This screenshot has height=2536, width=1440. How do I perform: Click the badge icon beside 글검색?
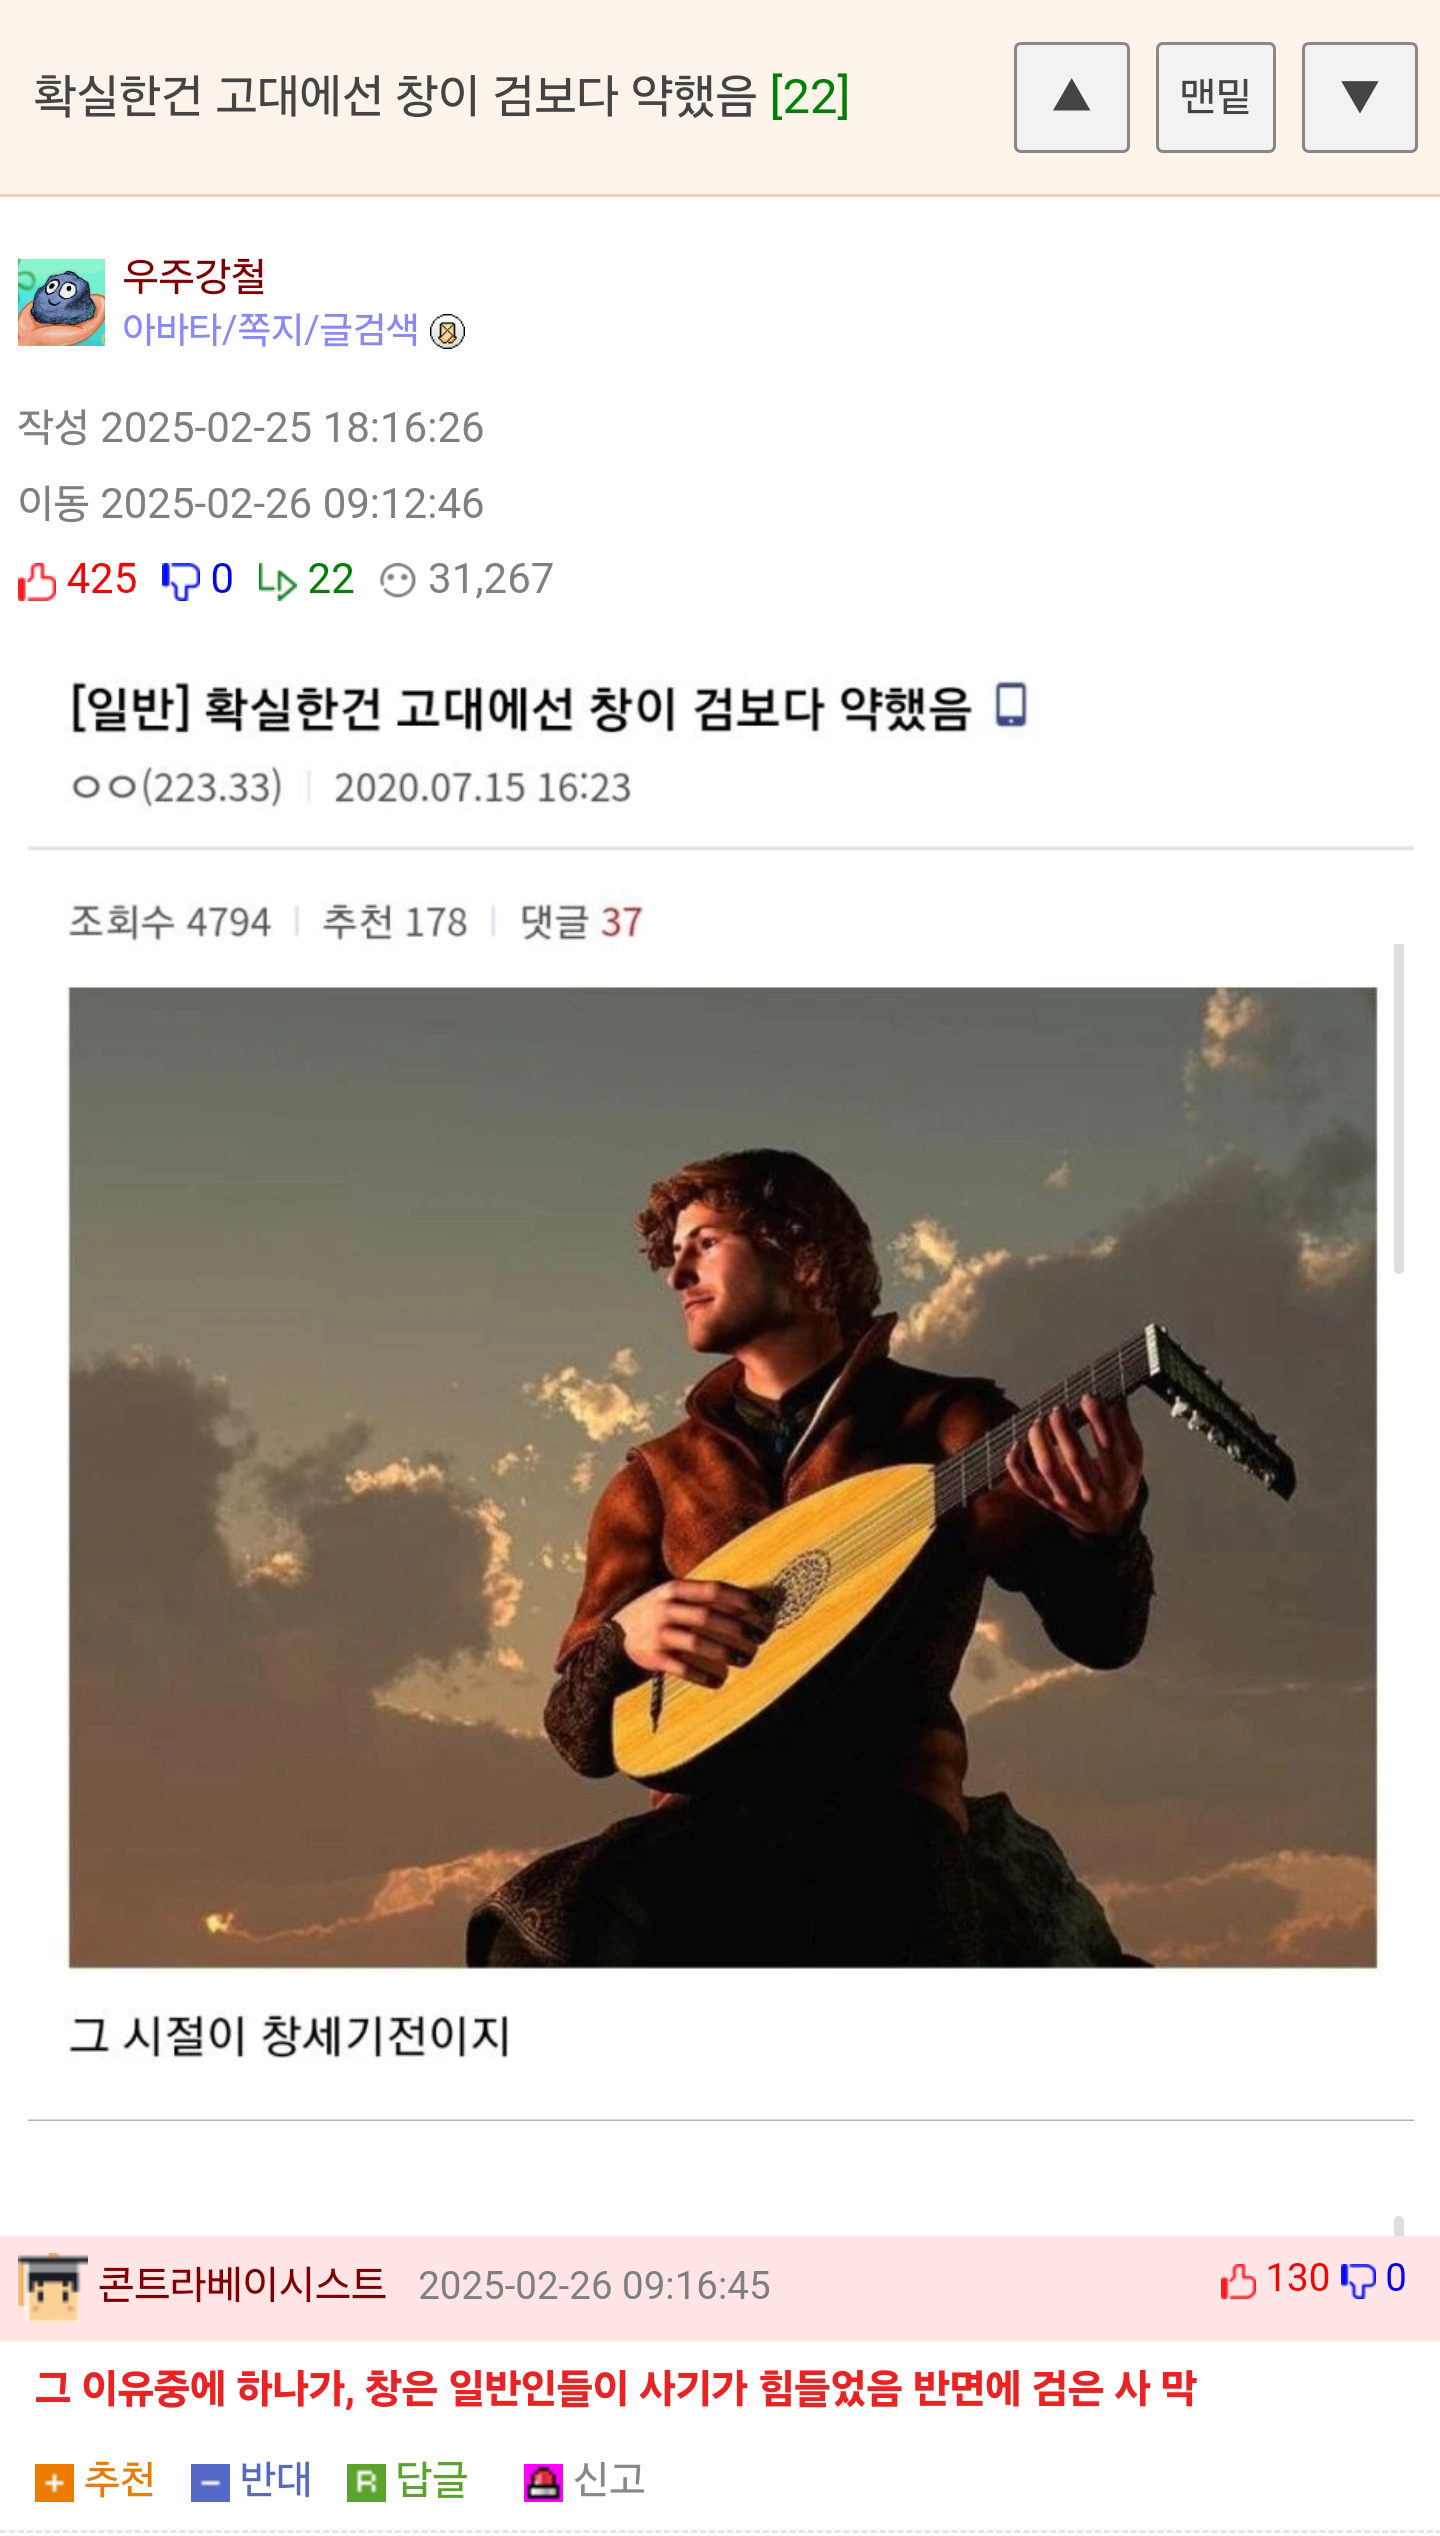point(447,331)
